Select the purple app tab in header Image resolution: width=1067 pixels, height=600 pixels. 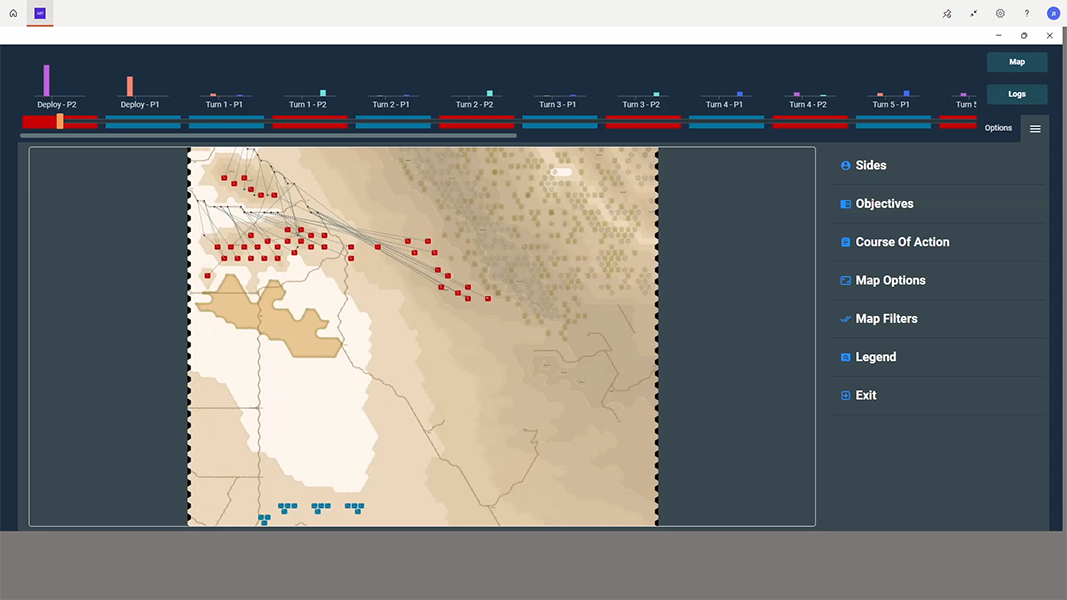(x=40, y=13)
